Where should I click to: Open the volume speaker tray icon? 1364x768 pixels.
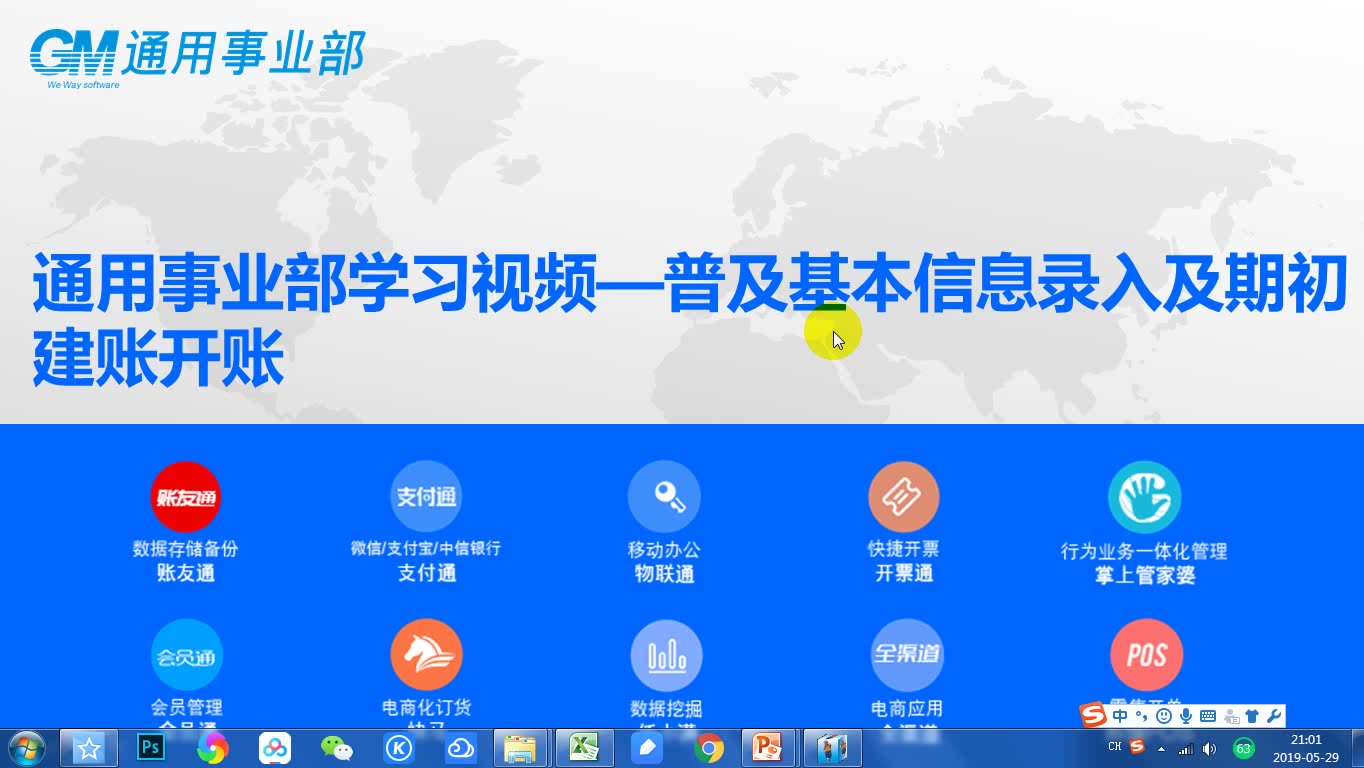tap(1209, 748)
